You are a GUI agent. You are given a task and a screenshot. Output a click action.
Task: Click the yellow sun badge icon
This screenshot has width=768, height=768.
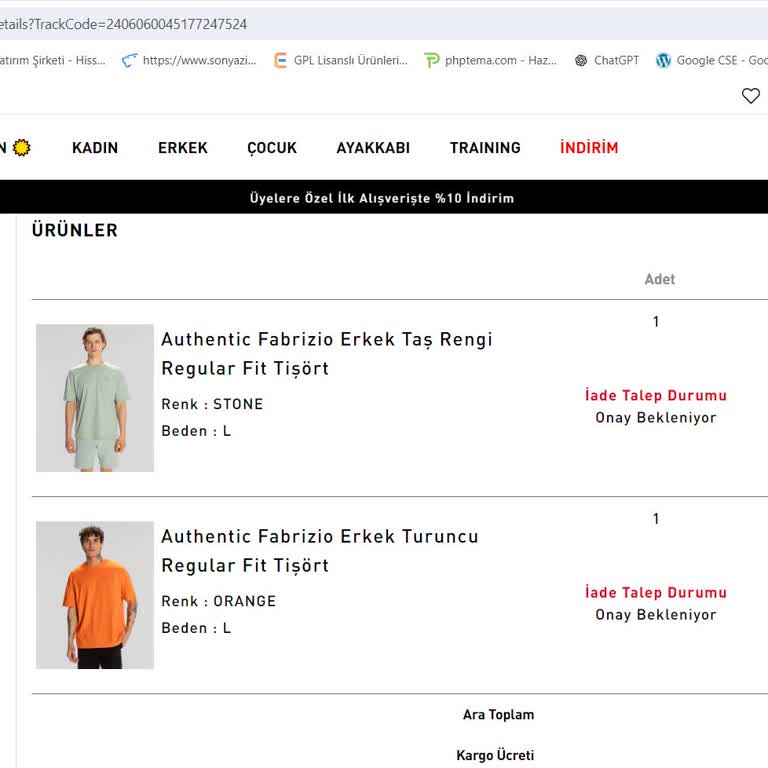[22, 147]
